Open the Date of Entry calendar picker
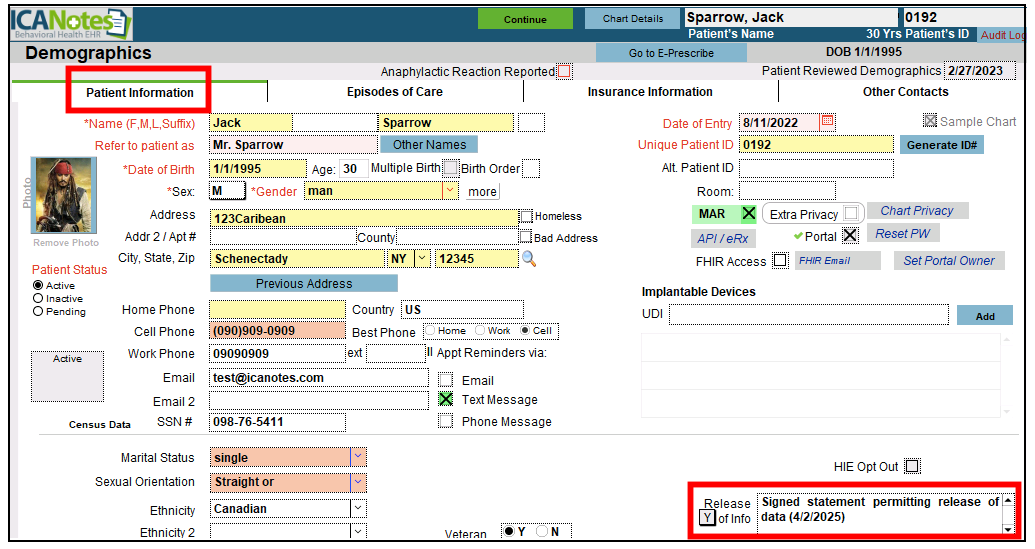This screenshot has width=1035, height=549. tap(827, 122)
